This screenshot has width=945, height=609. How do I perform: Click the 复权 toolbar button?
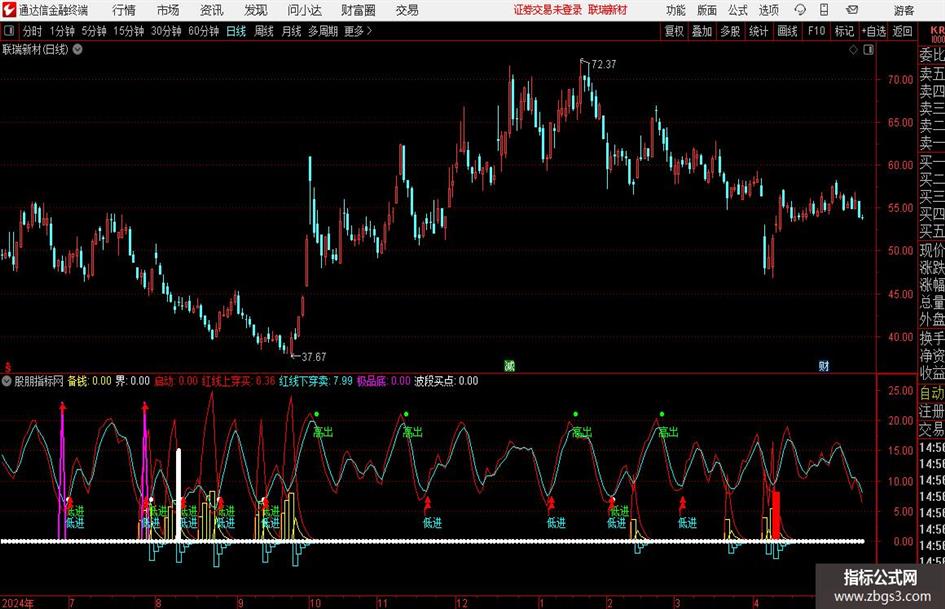click(x=674, y=31)
